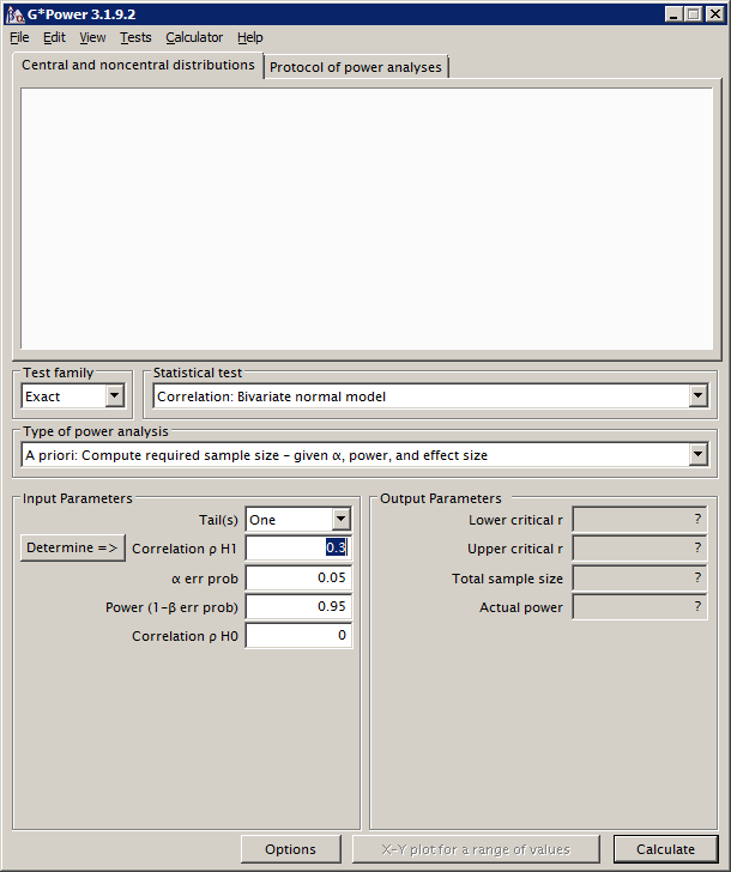Select Central and noncentral distributions tab
Screen dimensions: 731x872
coord(138,65)
